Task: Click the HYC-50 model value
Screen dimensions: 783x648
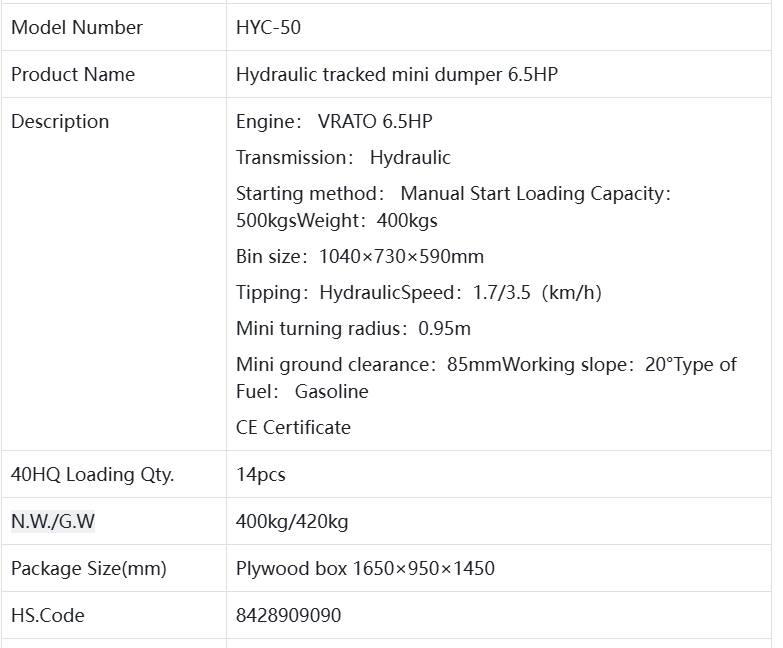Action: click(x=268, y=28)
